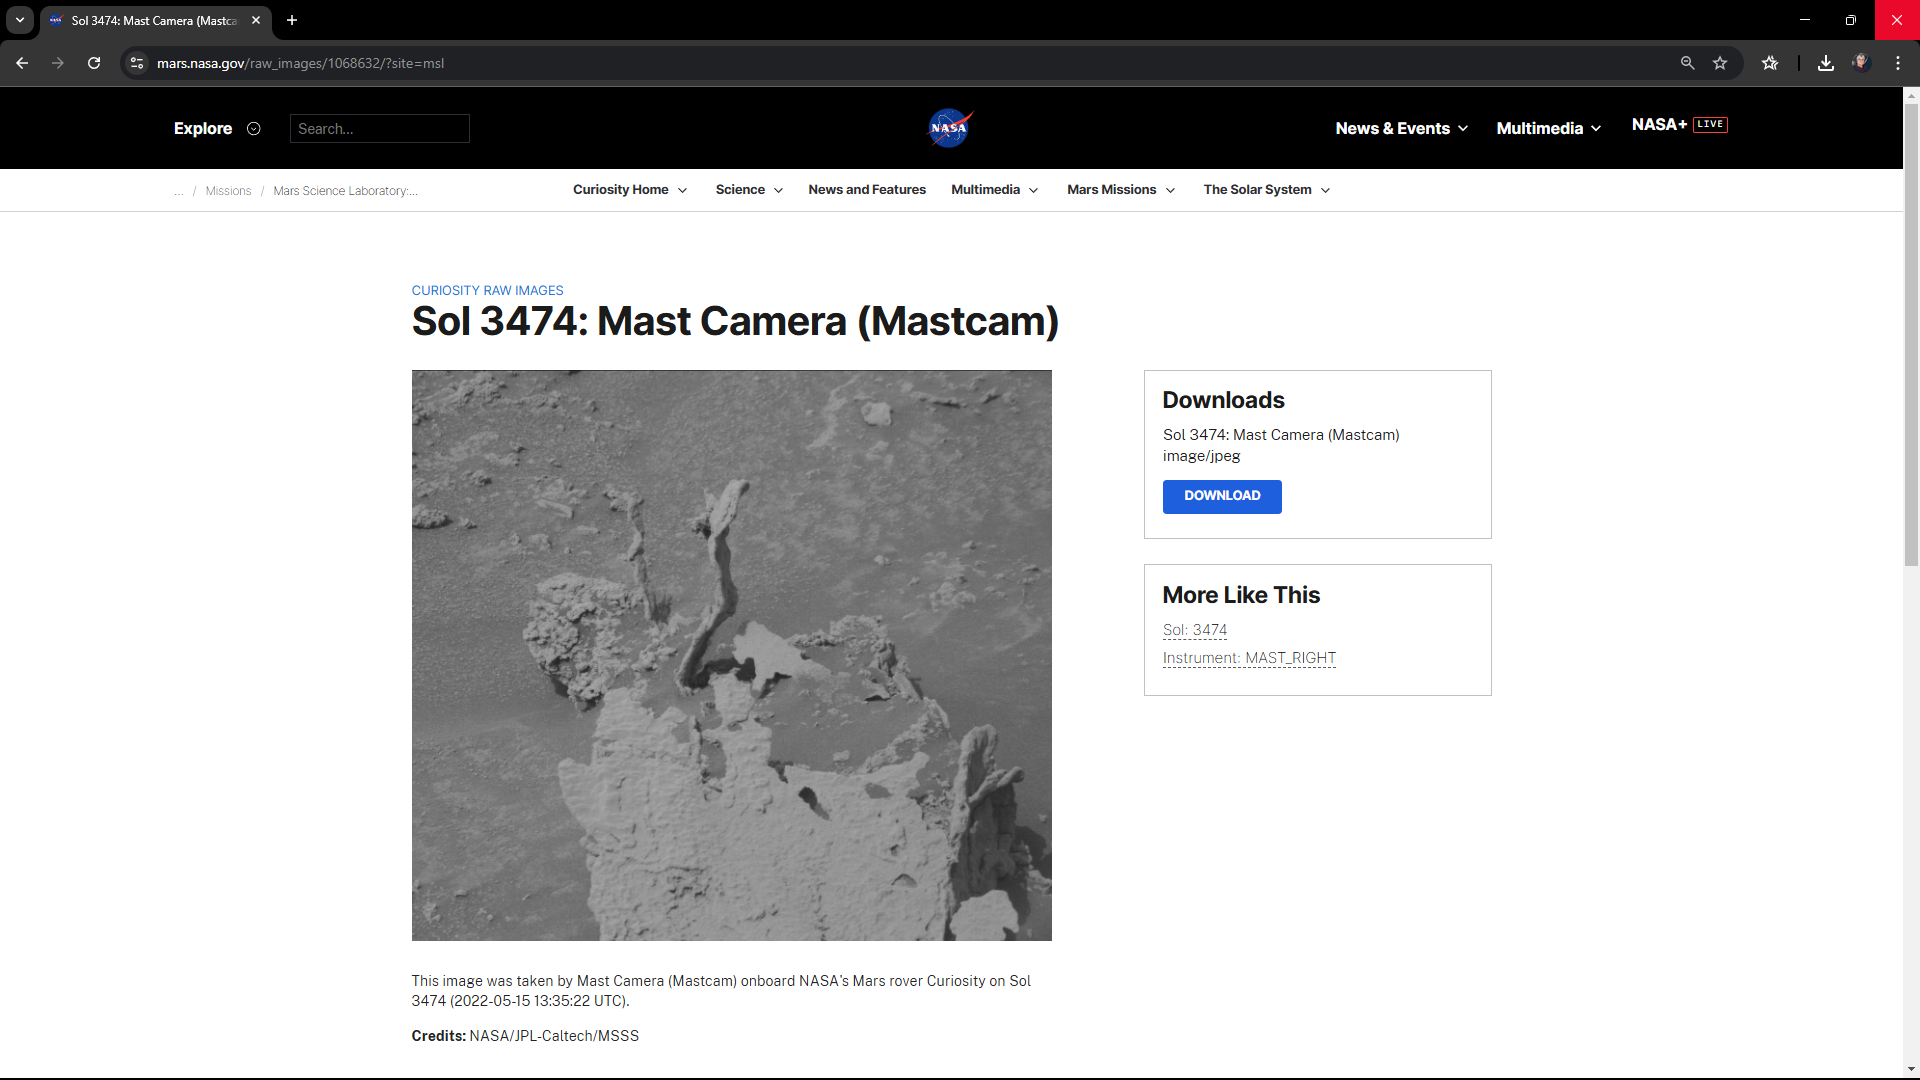Open News and Features menu item
This screenshot has height=1080, width=1920.
point(867,190)
